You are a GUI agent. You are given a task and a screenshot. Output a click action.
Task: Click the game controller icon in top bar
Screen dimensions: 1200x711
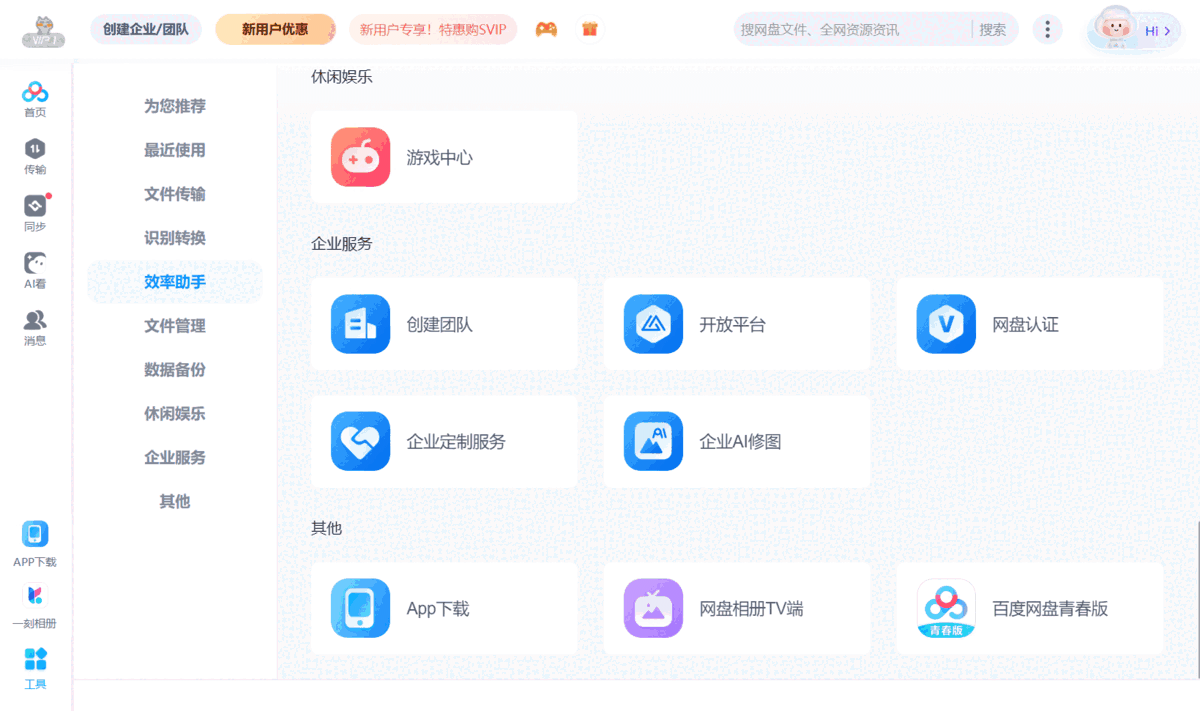pos(546,29)
